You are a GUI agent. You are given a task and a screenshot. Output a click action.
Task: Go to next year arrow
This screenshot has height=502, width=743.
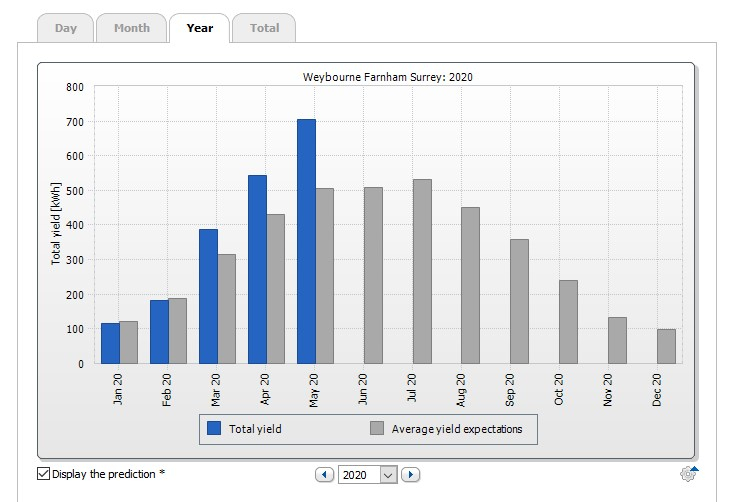click(410, 475)
